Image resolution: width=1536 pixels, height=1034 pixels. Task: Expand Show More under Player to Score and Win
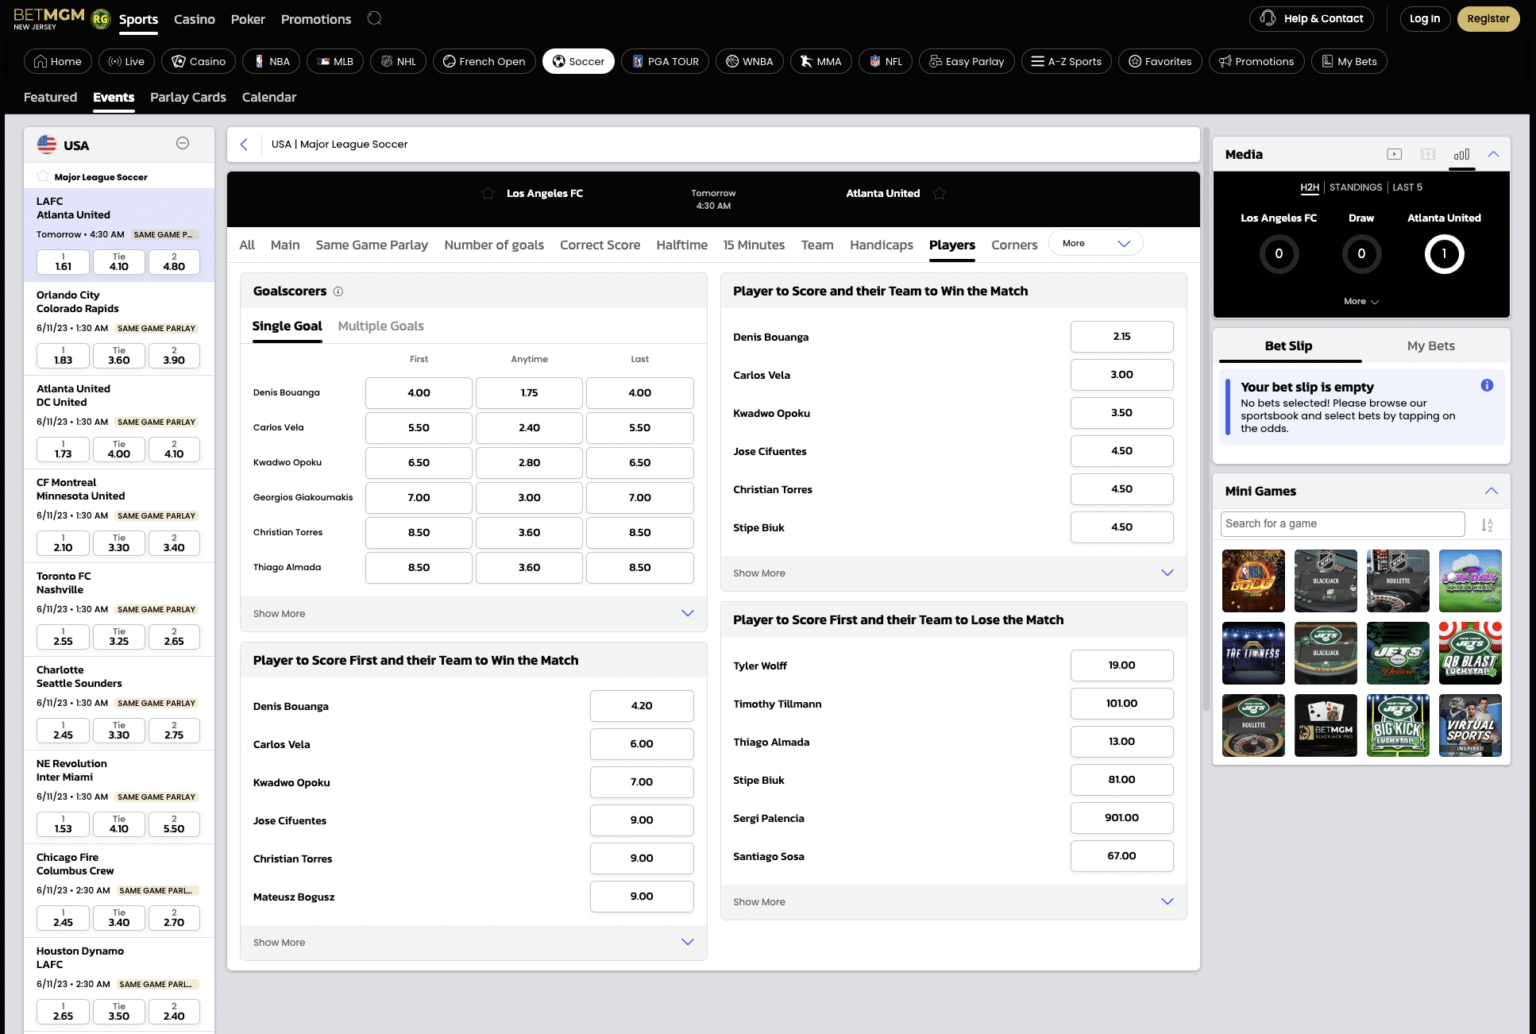click(953, 573)
